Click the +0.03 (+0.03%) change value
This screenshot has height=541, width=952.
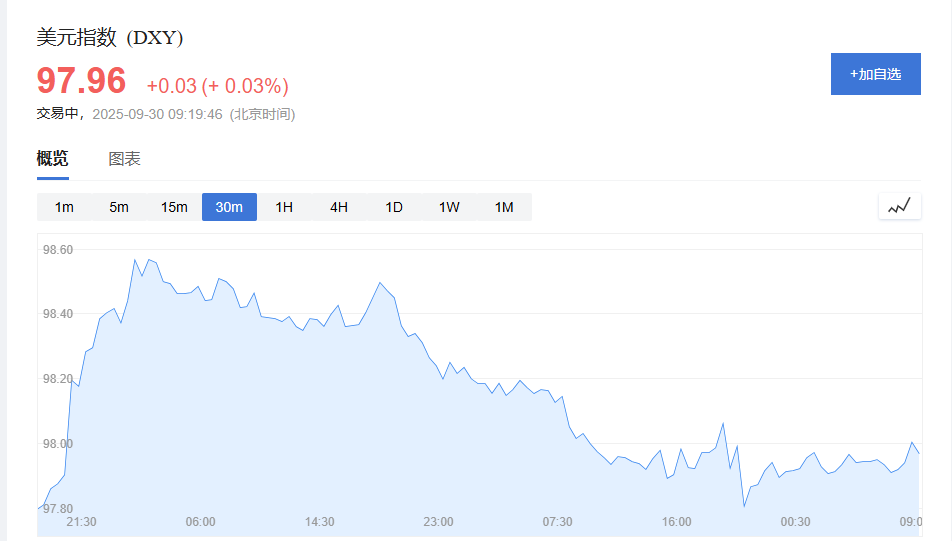[x=217, y=86]
